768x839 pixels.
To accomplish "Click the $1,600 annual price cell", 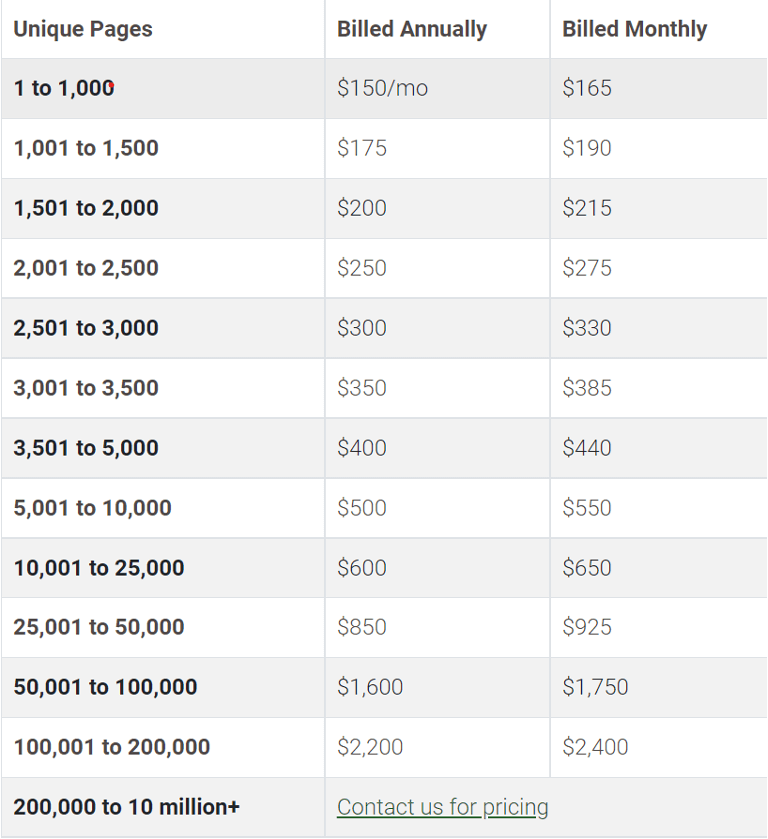I will click(x=370, y=687).
